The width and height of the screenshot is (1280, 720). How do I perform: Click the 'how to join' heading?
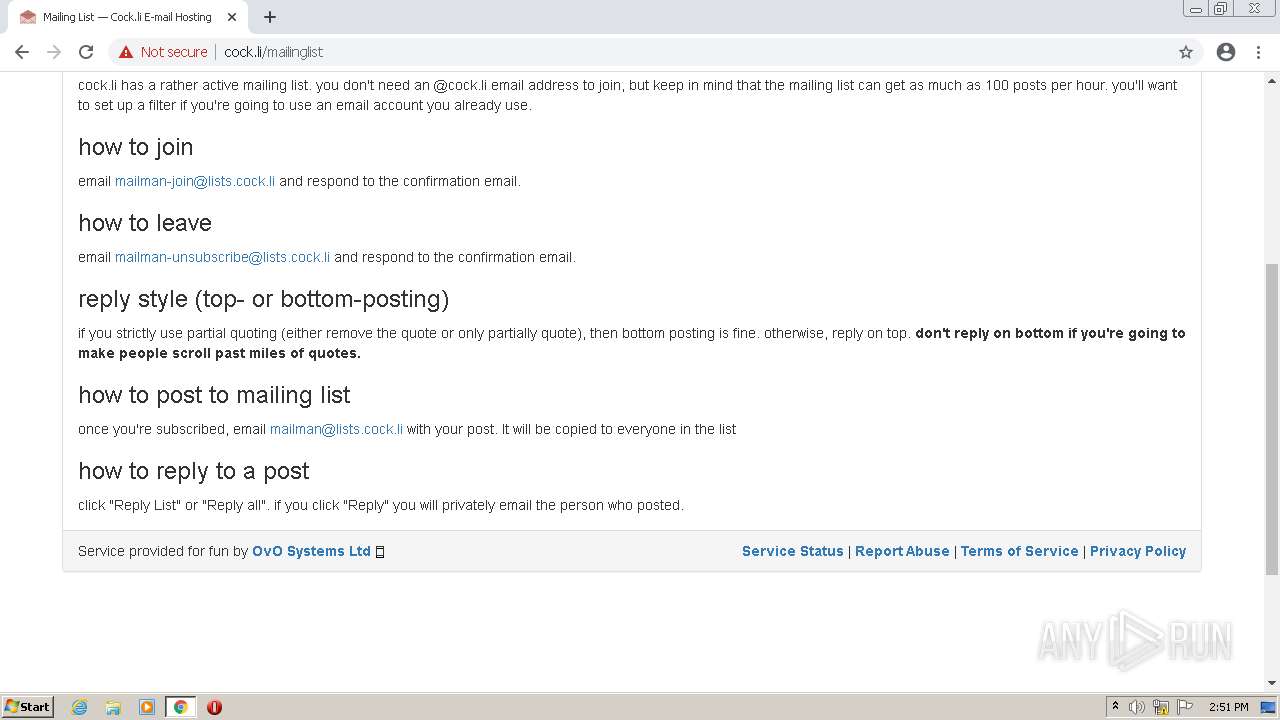(x=136, y=147)
